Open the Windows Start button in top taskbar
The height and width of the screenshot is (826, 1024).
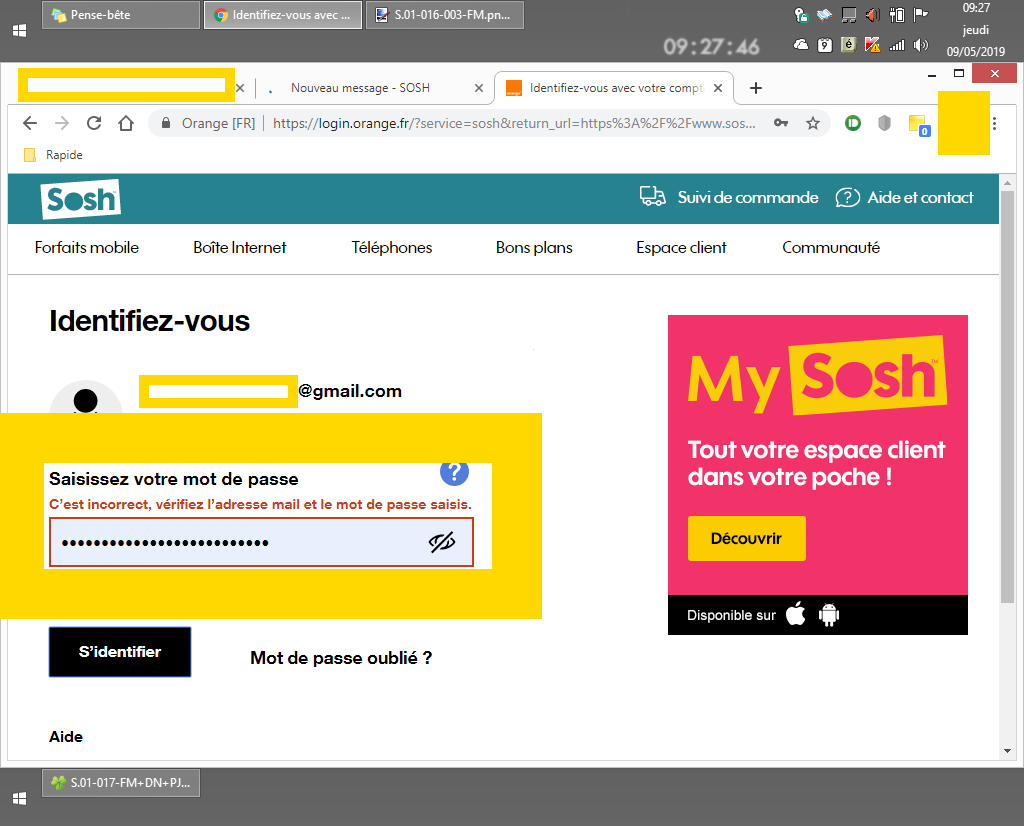coord(20,31)
